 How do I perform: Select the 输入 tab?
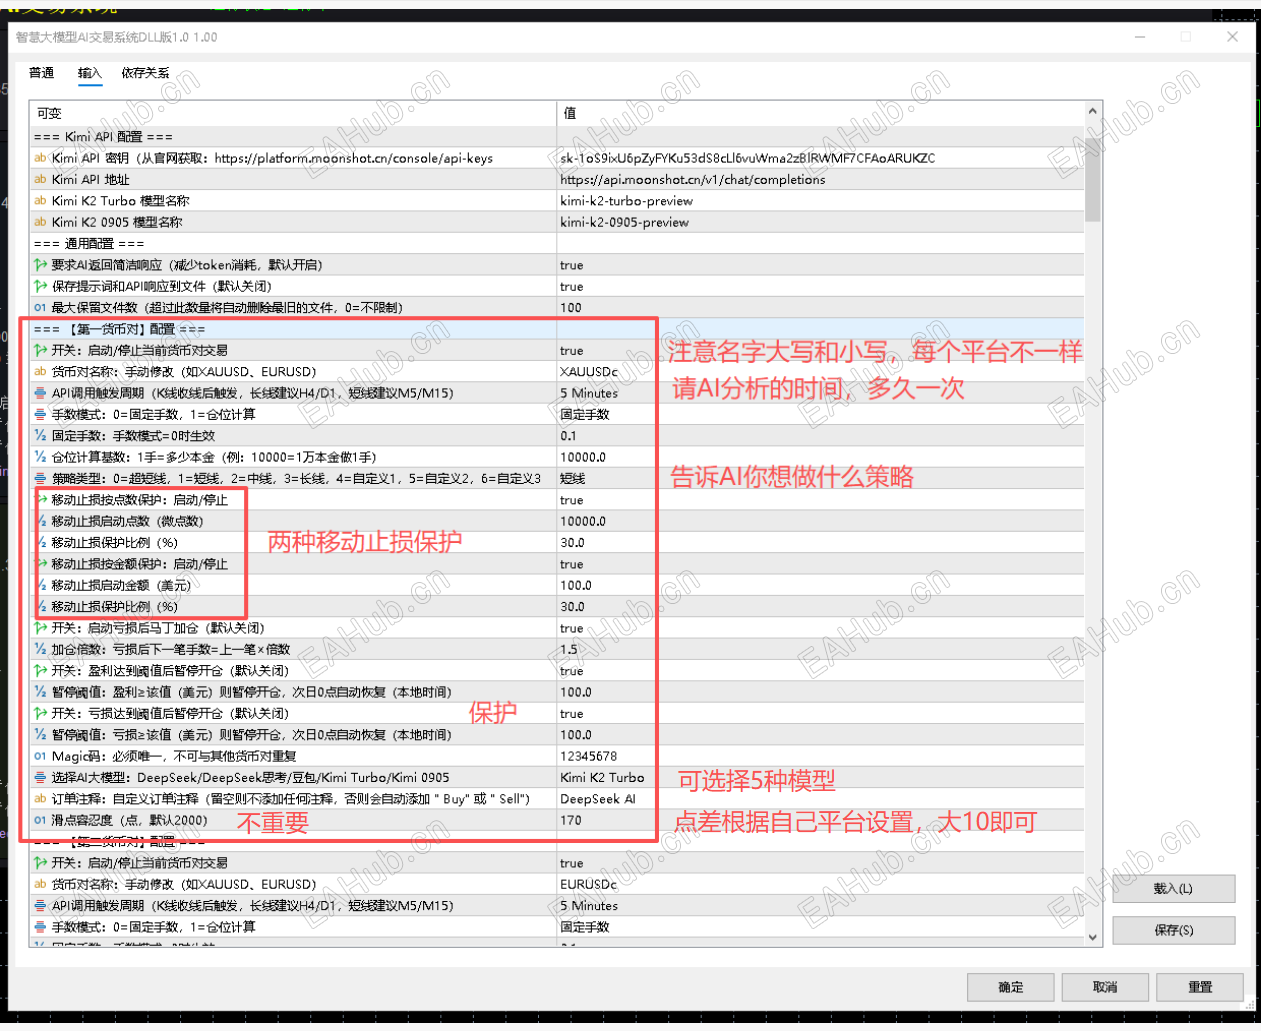90,73
